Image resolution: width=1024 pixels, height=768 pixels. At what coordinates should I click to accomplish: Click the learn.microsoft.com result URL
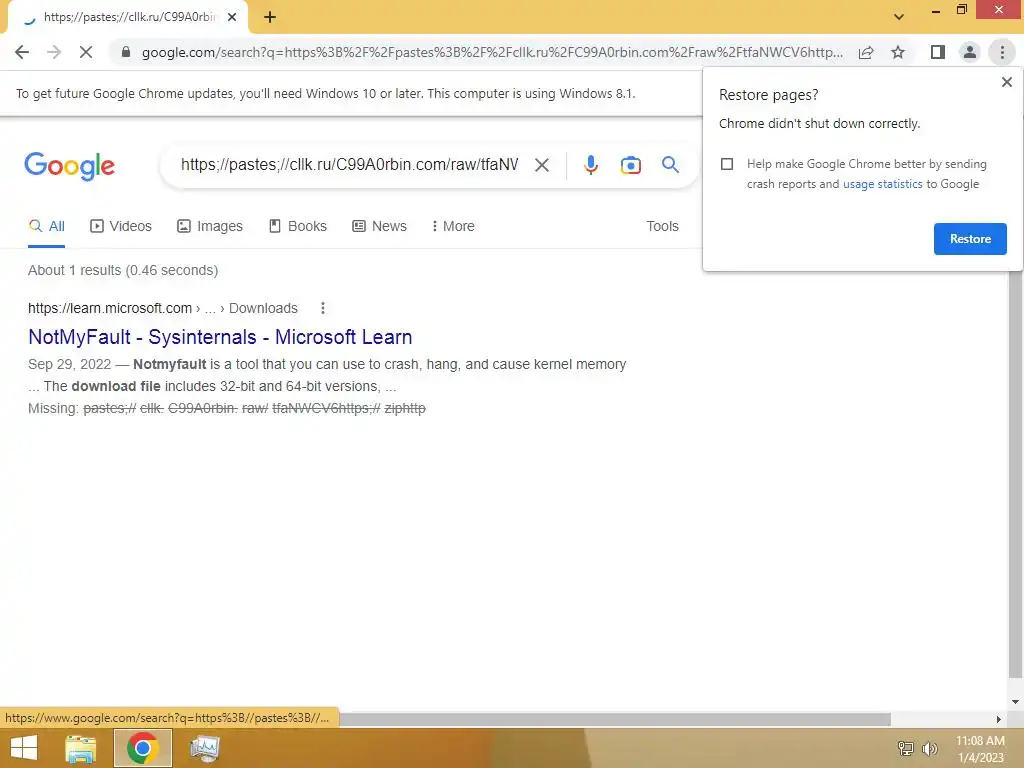(x=163, y=308)
